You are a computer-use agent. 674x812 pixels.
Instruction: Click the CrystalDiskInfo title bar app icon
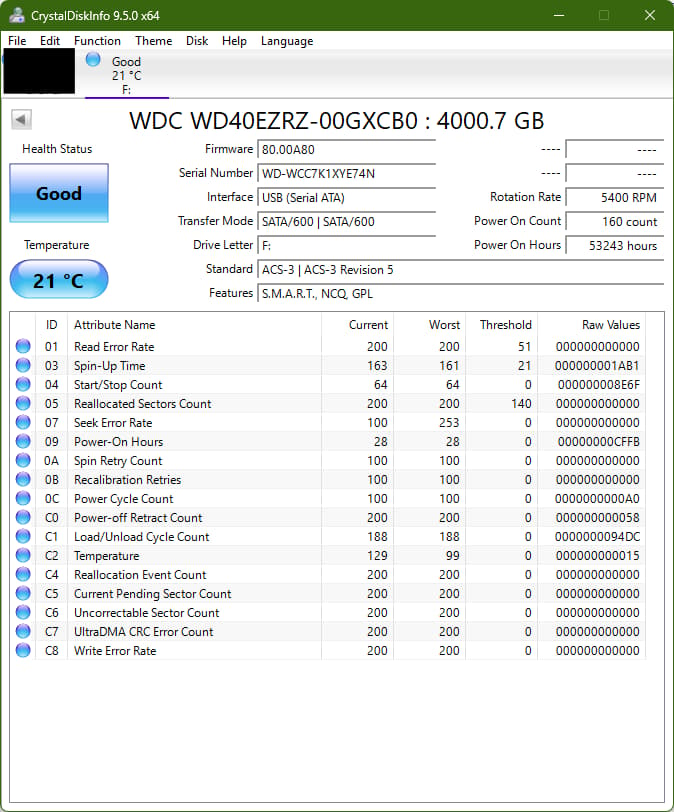17,15
